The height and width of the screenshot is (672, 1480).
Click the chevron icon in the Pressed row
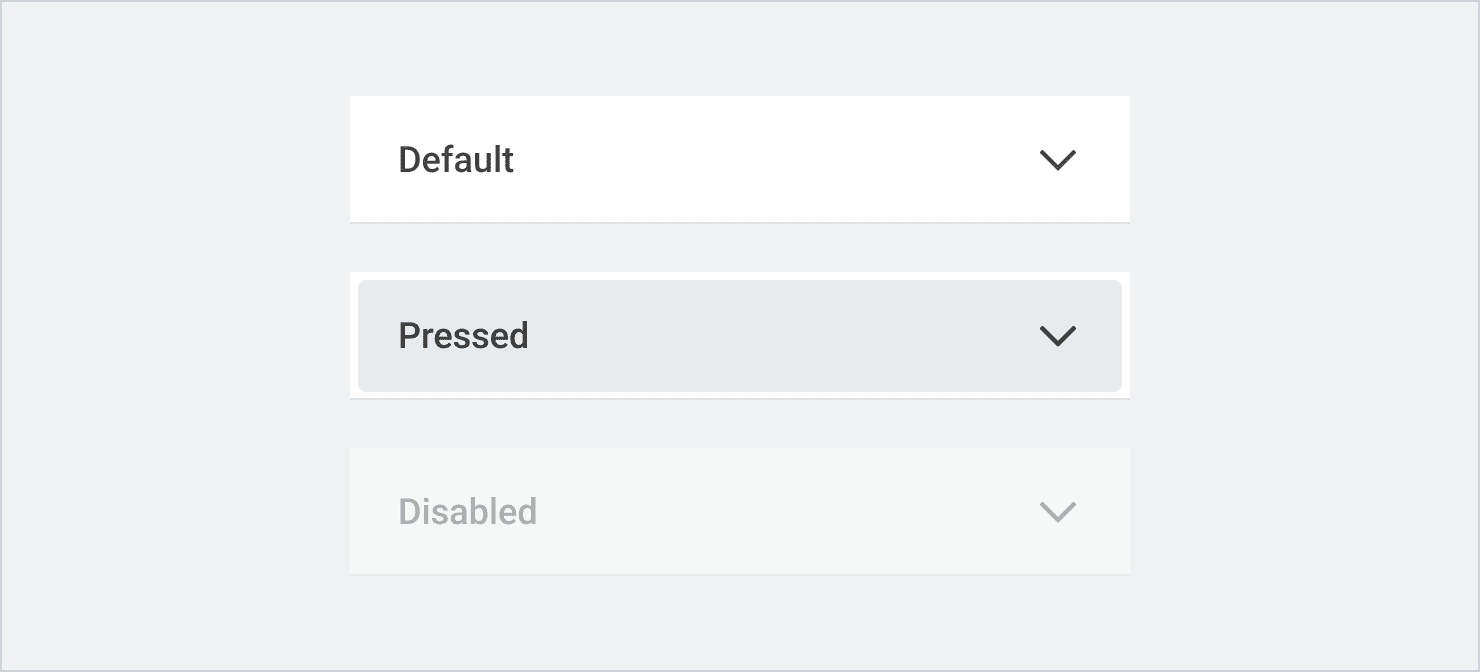1057,336
